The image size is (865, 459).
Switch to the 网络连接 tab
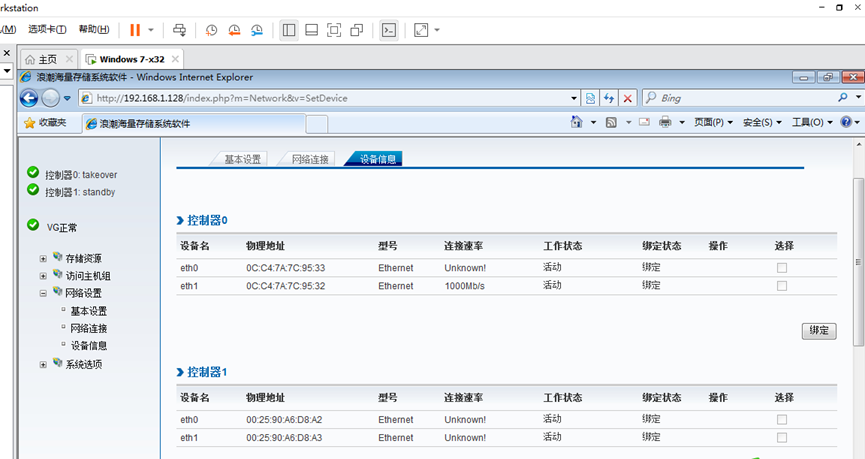[309, 159]
